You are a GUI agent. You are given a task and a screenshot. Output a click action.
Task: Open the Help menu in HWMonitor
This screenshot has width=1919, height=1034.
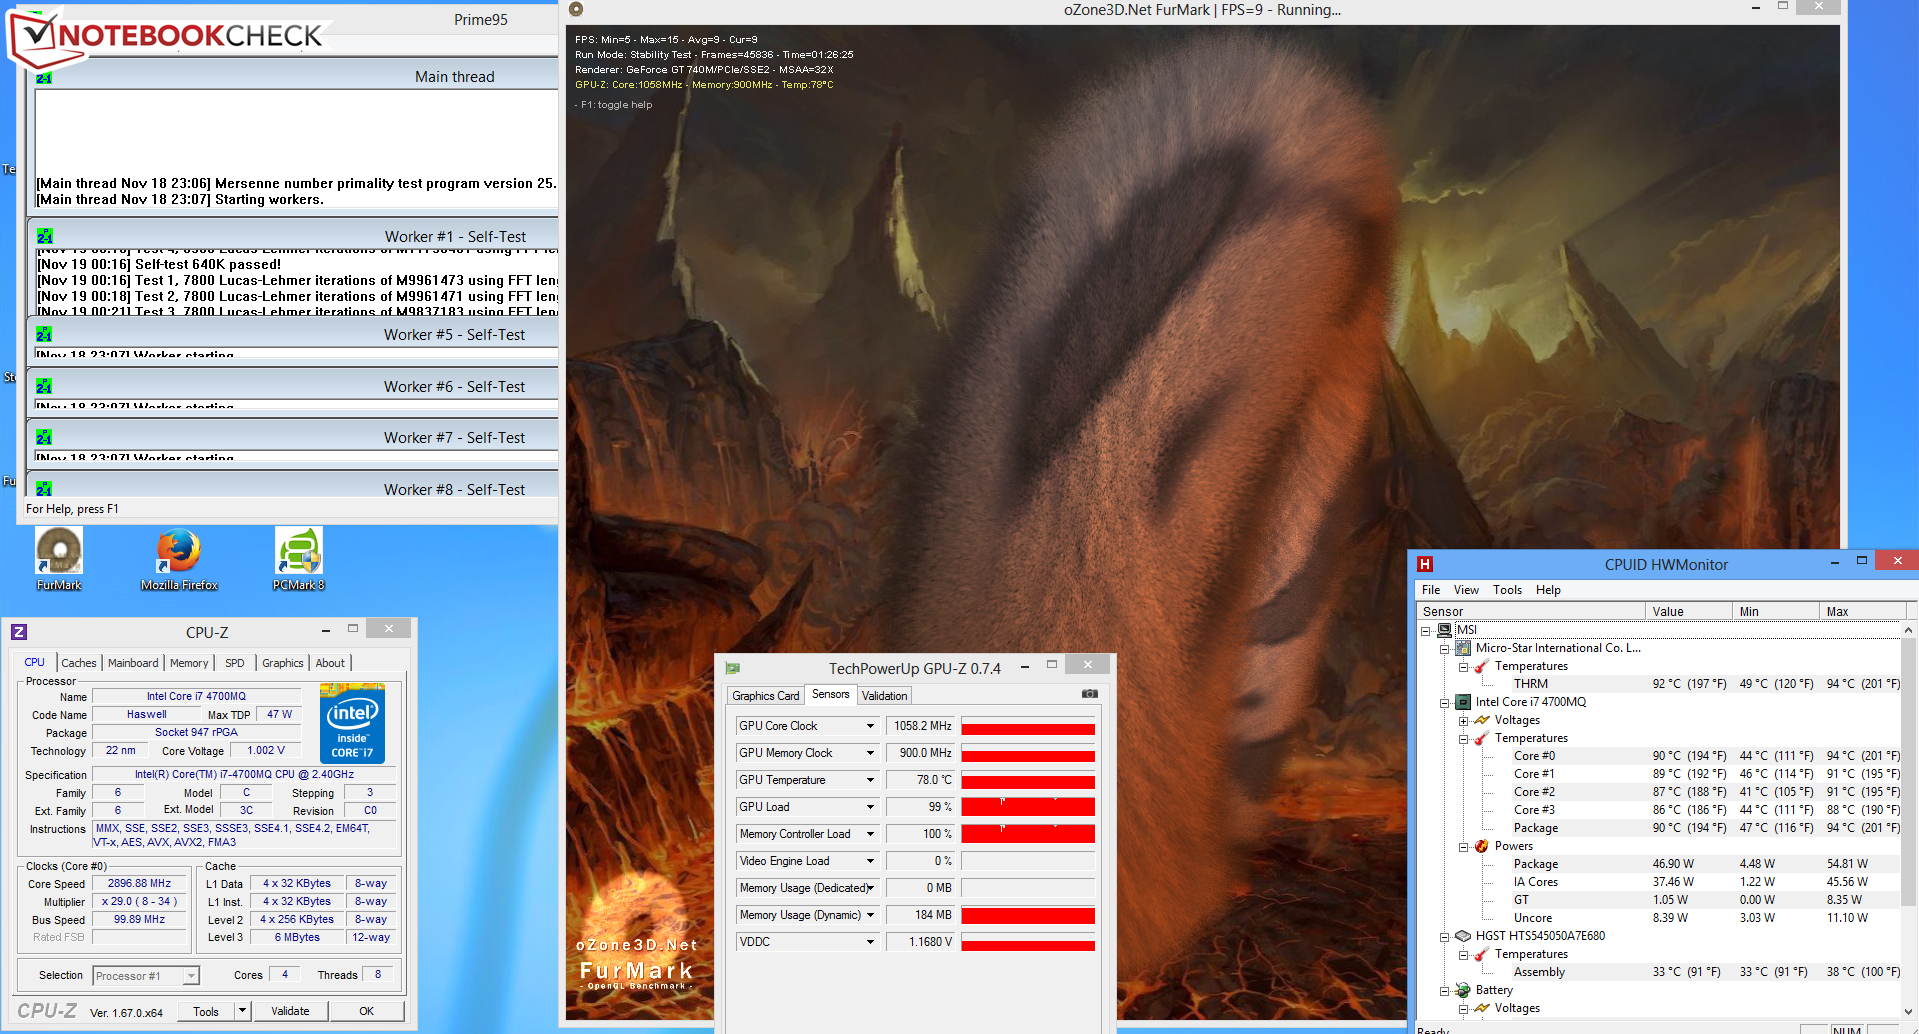[x=1548, y=590]
